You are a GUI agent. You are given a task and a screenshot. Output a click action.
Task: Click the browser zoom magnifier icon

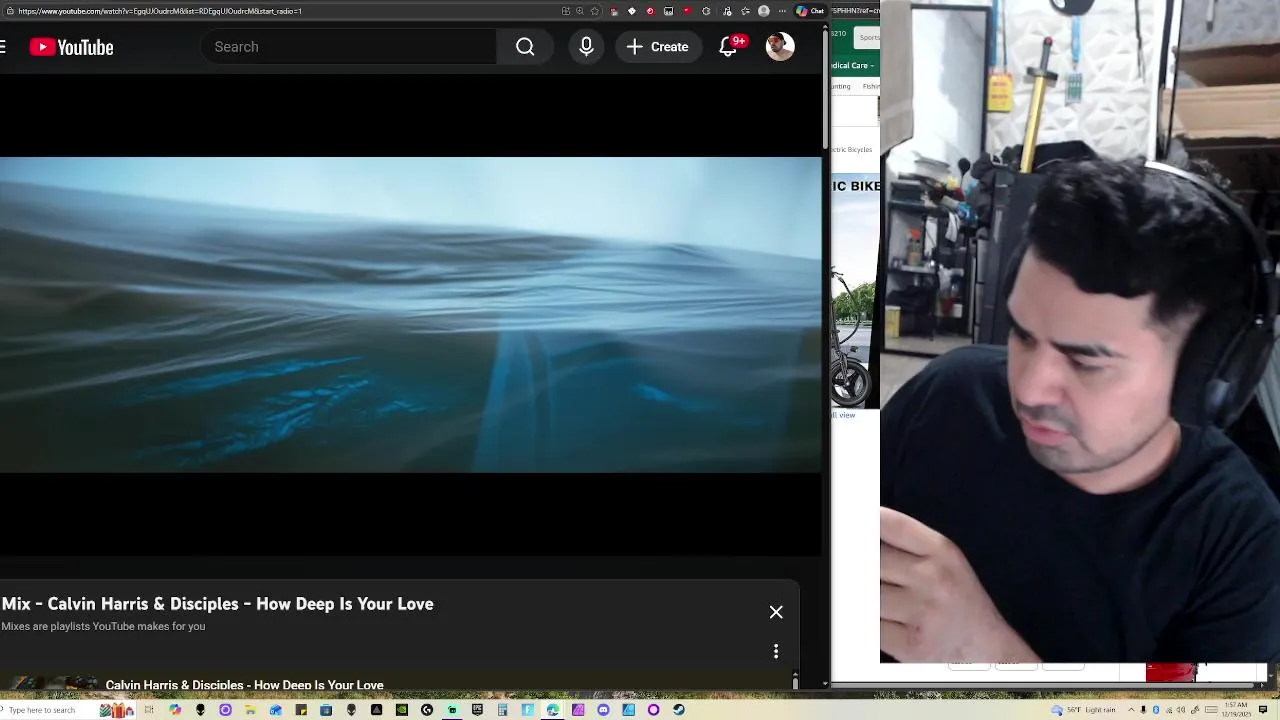coord(580,11)
